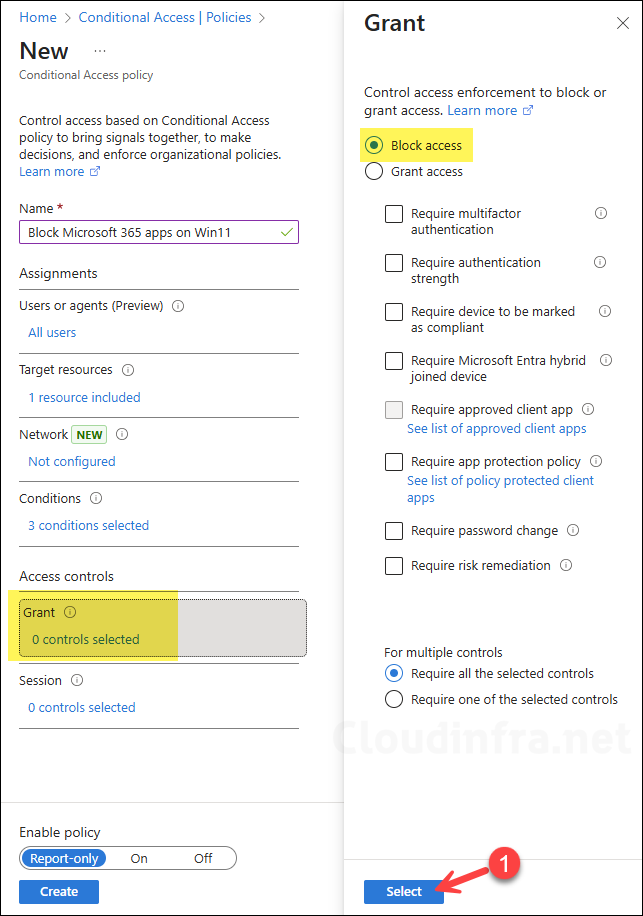This screenshot has width=643, height=916.
Task: Click the Create button
Action: [x=58, y=891]
